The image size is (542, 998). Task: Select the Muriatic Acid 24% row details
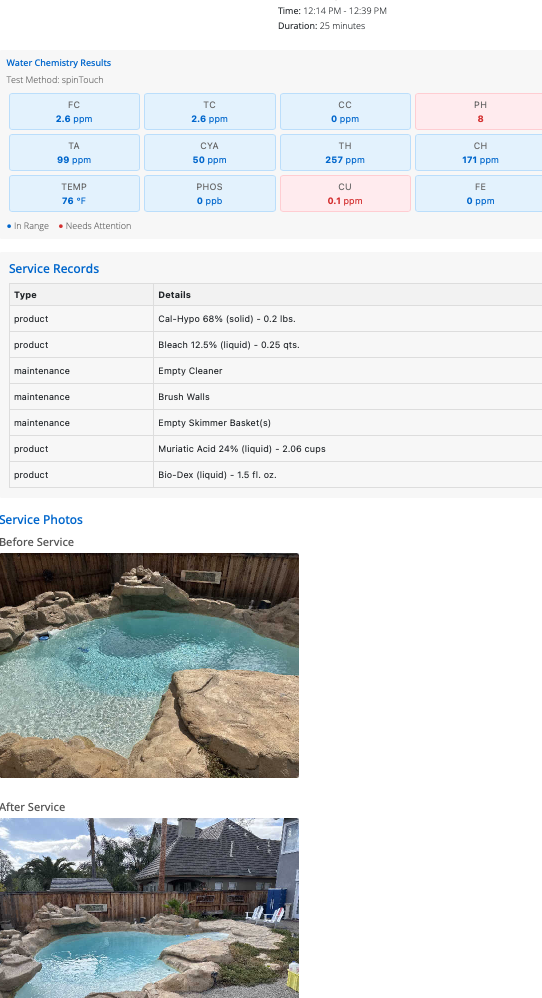pos(347,449)
